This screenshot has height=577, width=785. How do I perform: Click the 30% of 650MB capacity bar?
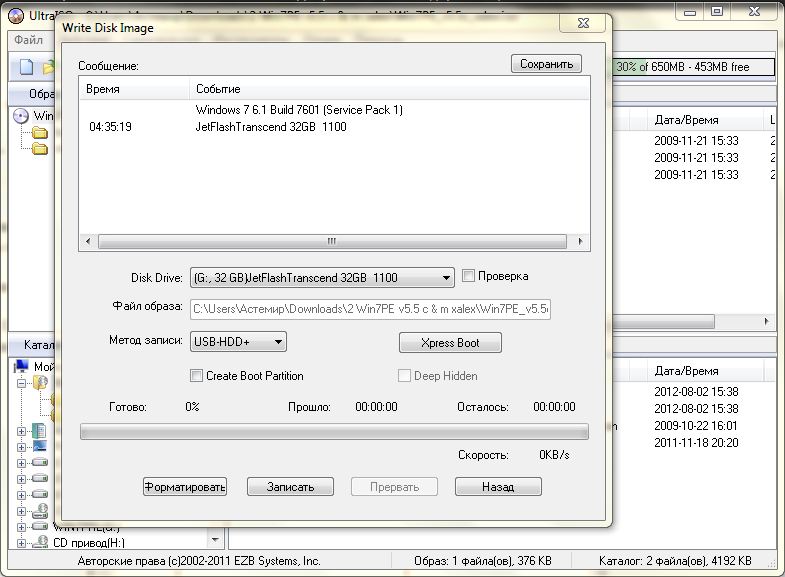694,67
